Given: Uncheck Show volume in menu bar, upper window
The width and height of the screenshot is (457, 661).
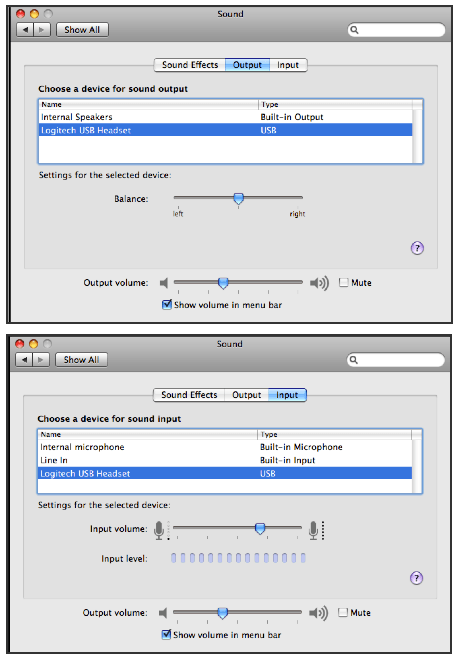Looking at the screenshot, I should pos(167,304).
